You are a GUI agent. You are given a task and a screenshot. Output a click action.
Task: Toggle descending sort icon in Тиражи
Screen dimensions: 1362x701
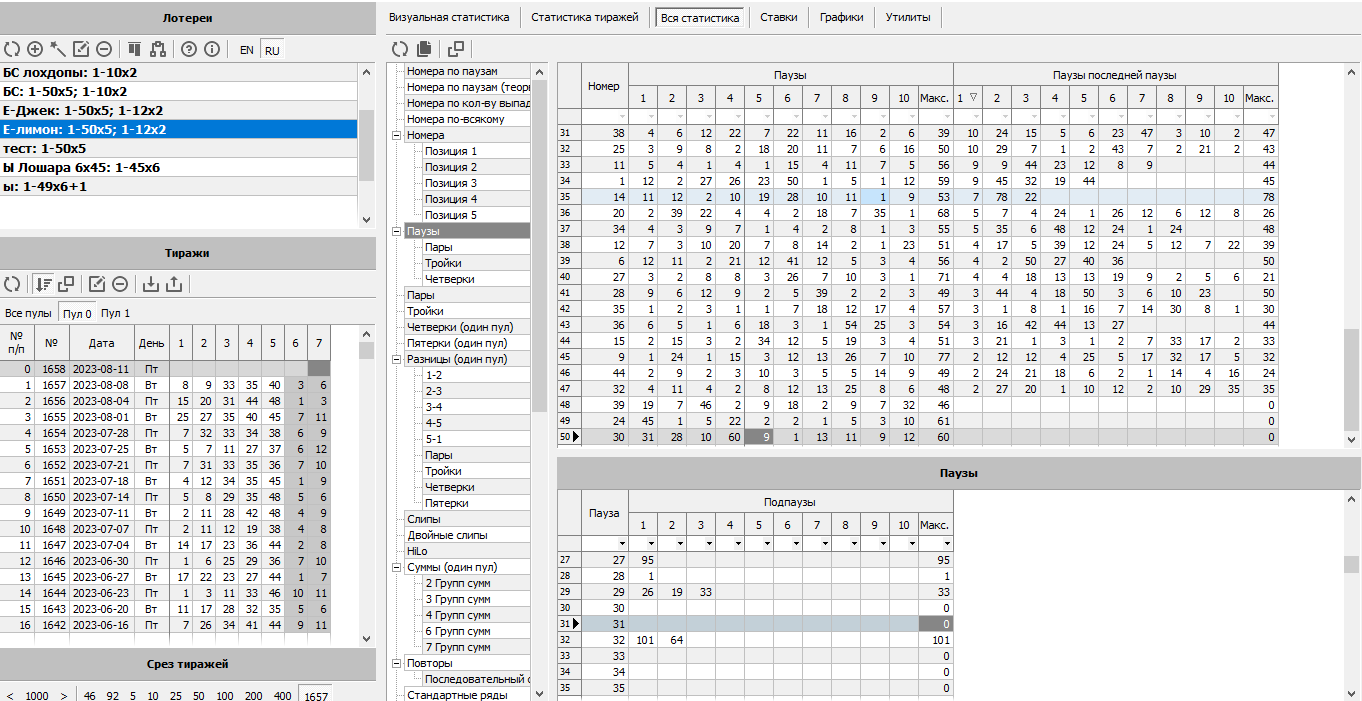pos(43,284)
